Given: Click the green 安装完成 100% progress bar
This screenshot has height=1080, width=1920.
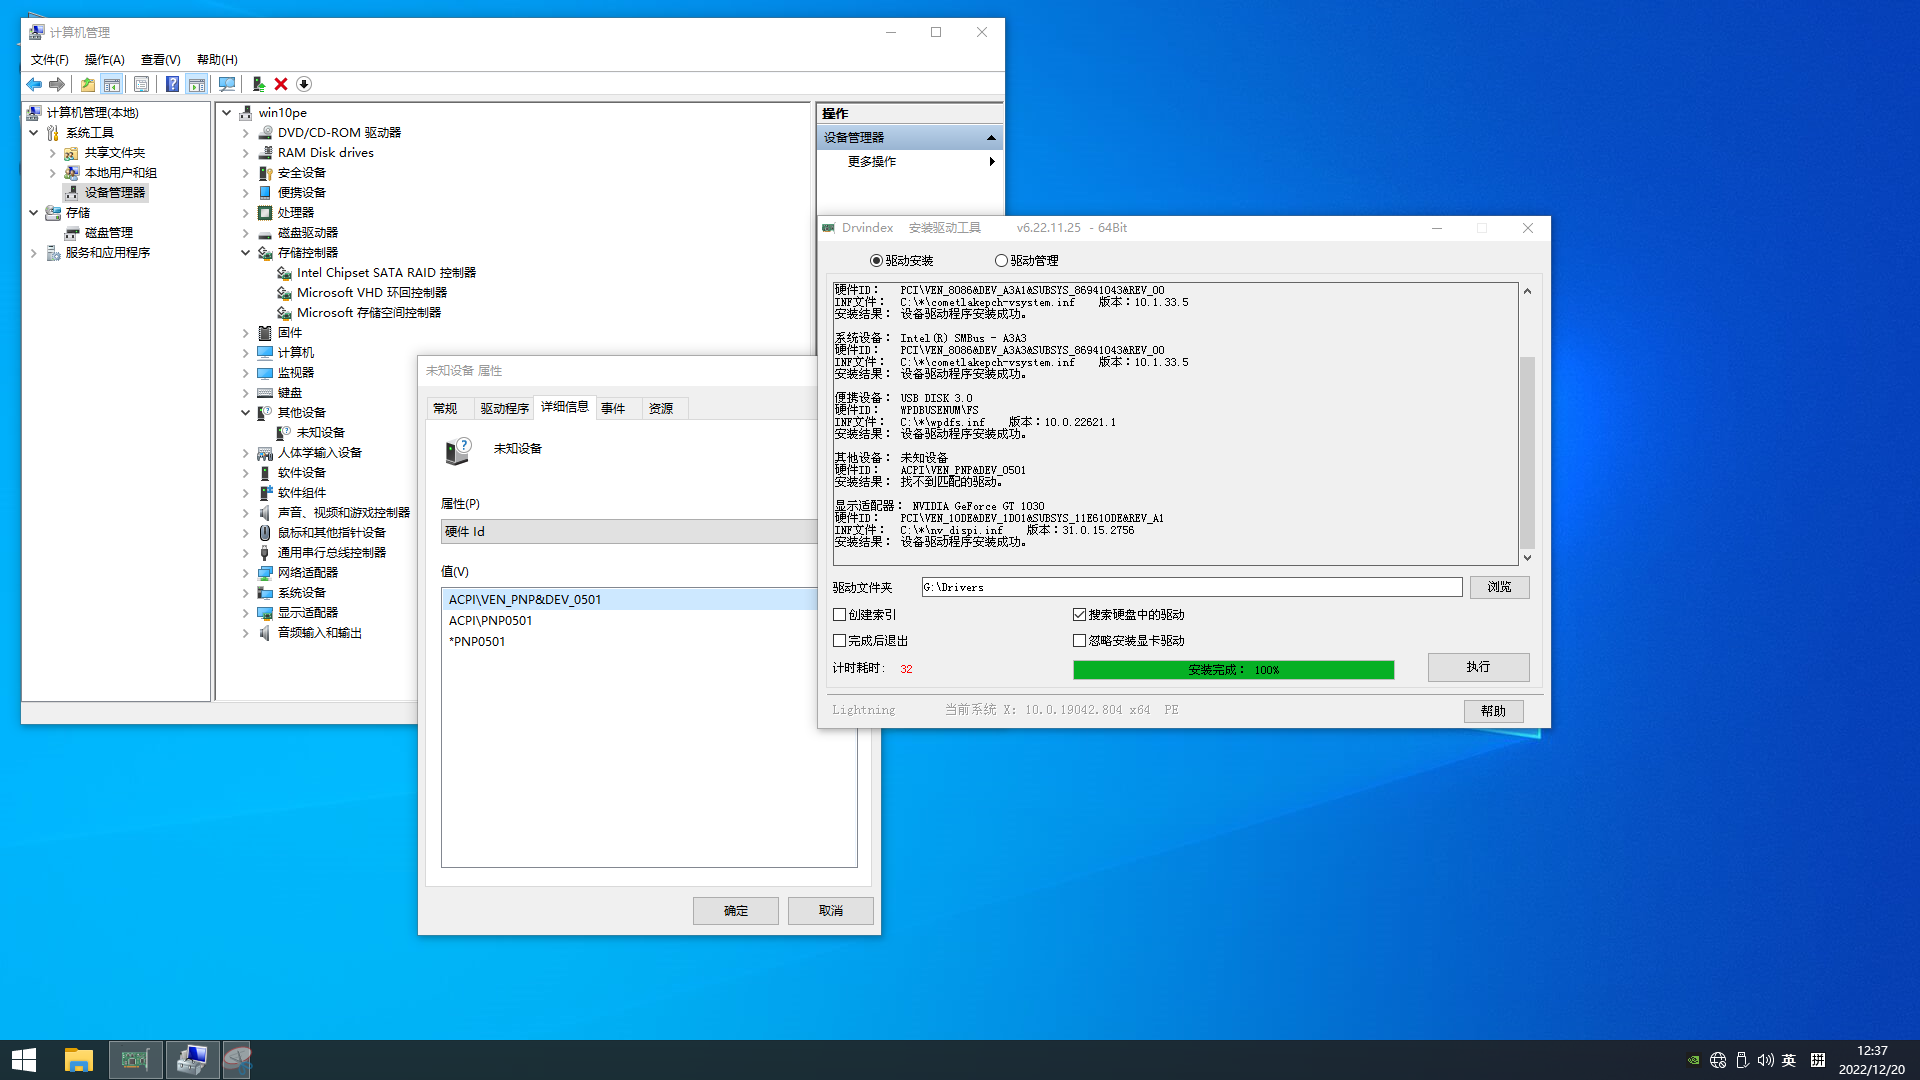Looking at the screenshot, I should (1233, 670).
